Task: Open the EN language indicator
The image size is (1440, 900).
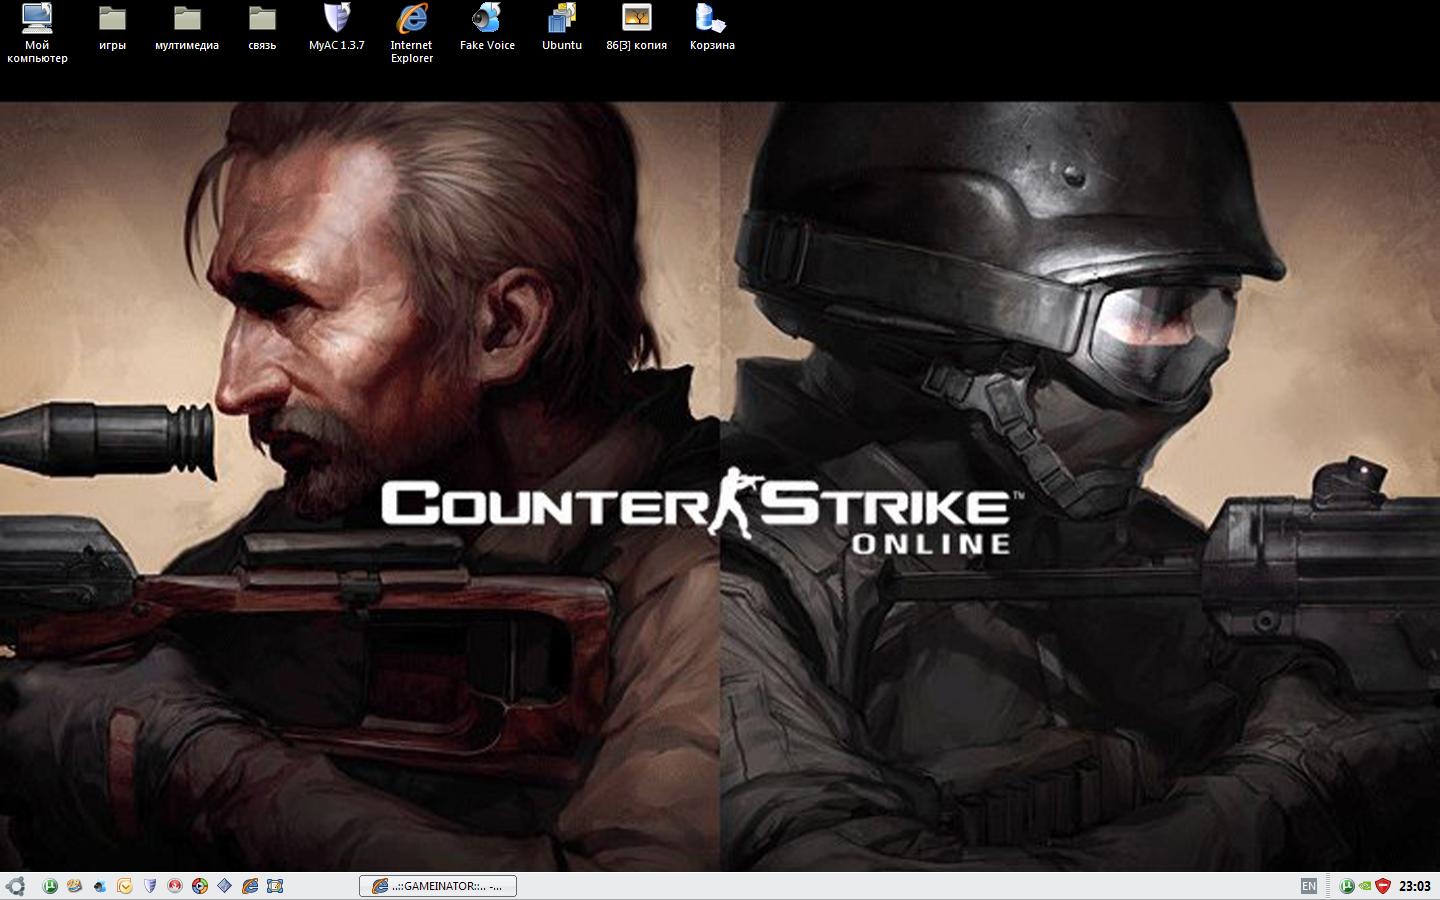Action: (1309, 886)
